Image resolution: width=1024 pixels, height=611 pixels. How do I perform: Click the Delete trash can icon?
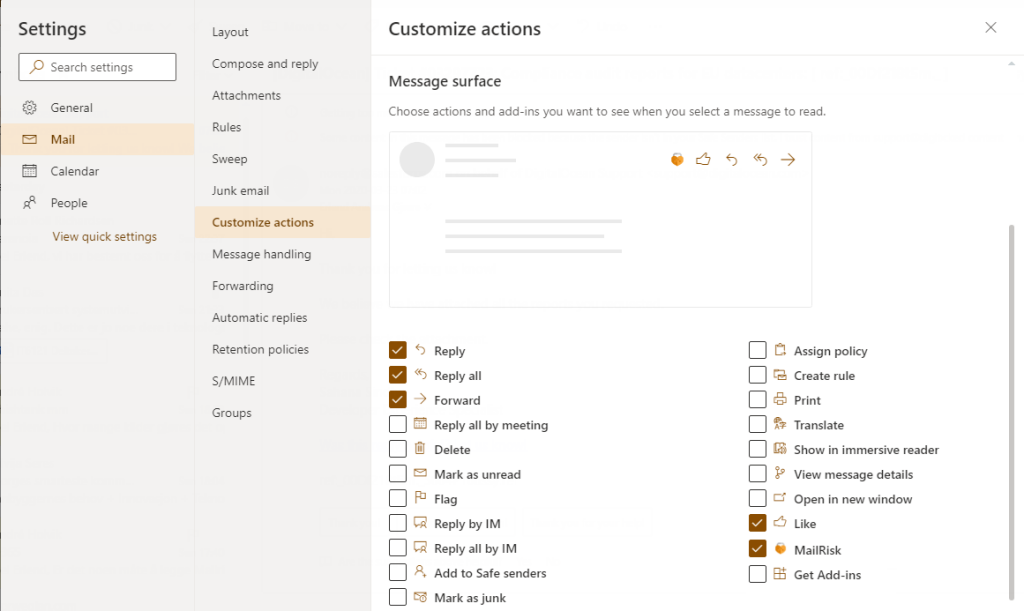420,450
